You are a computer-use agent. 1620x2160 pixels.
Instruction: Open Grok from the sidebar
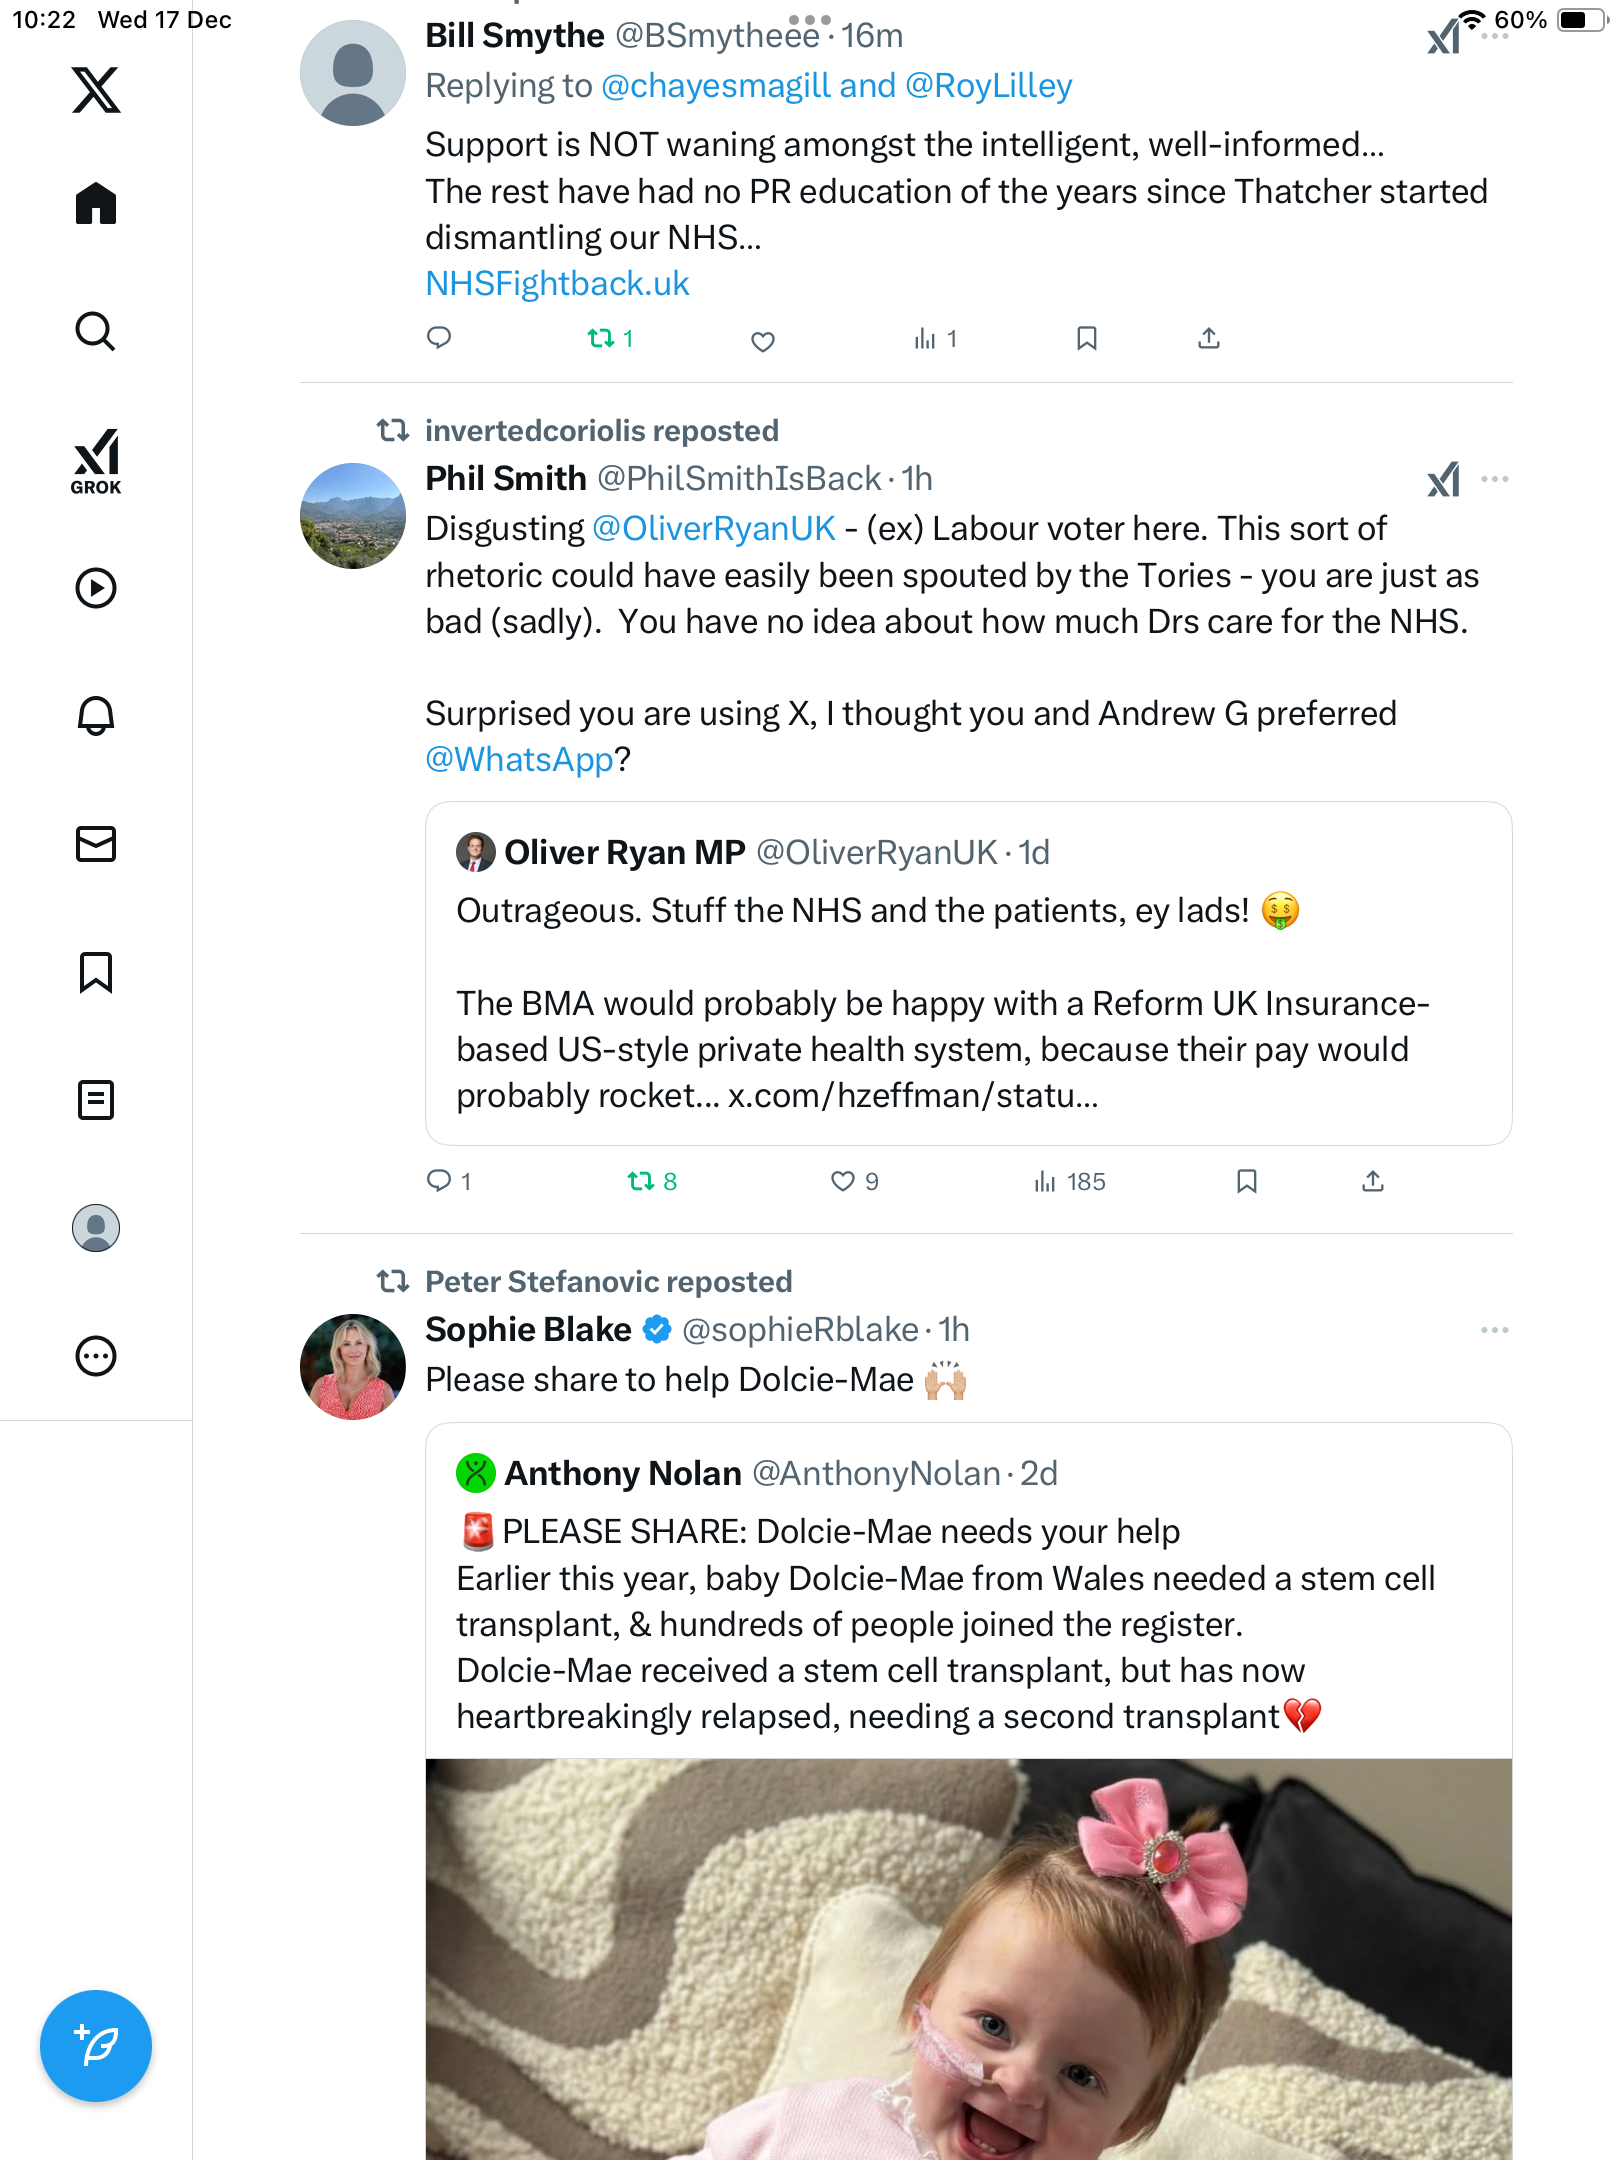click(x=96, y=461)
